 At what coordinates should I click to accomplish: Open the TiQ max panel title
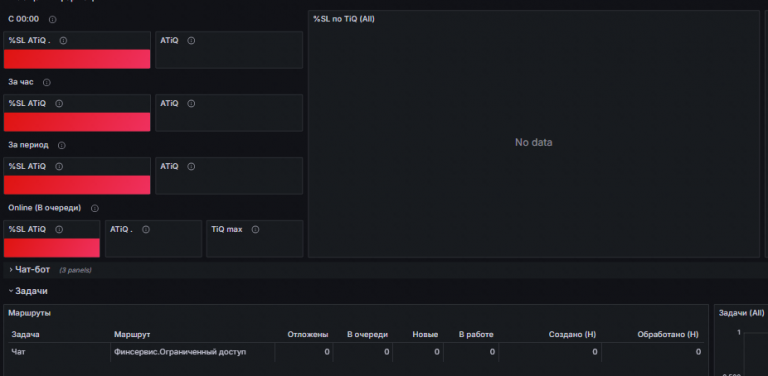click(x=227, y=229)
